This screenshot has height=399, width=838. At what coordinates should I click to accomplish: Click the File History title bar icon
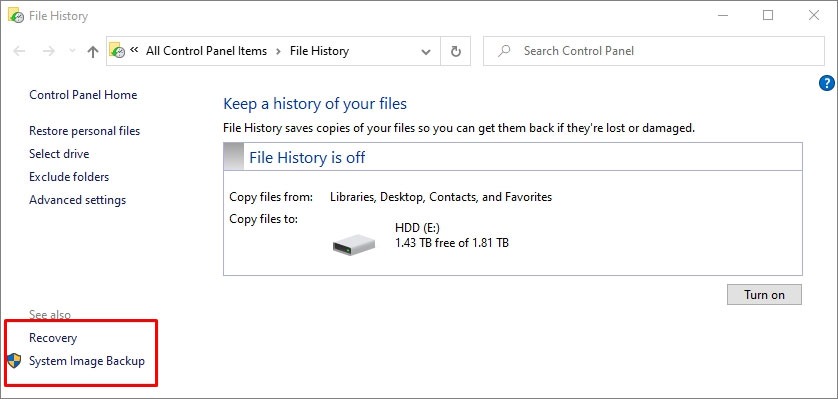point(15,15)
